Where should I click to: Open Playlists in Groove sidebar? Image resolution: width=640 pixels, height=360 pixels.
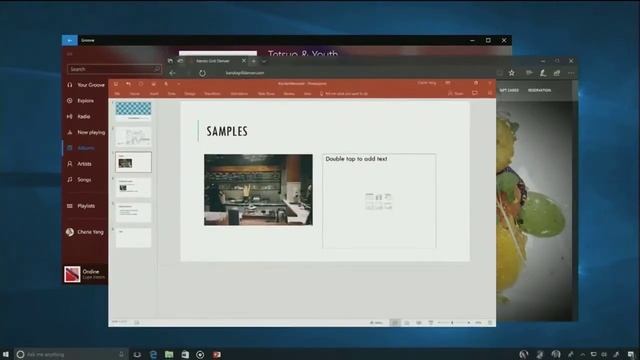(81, 206)
